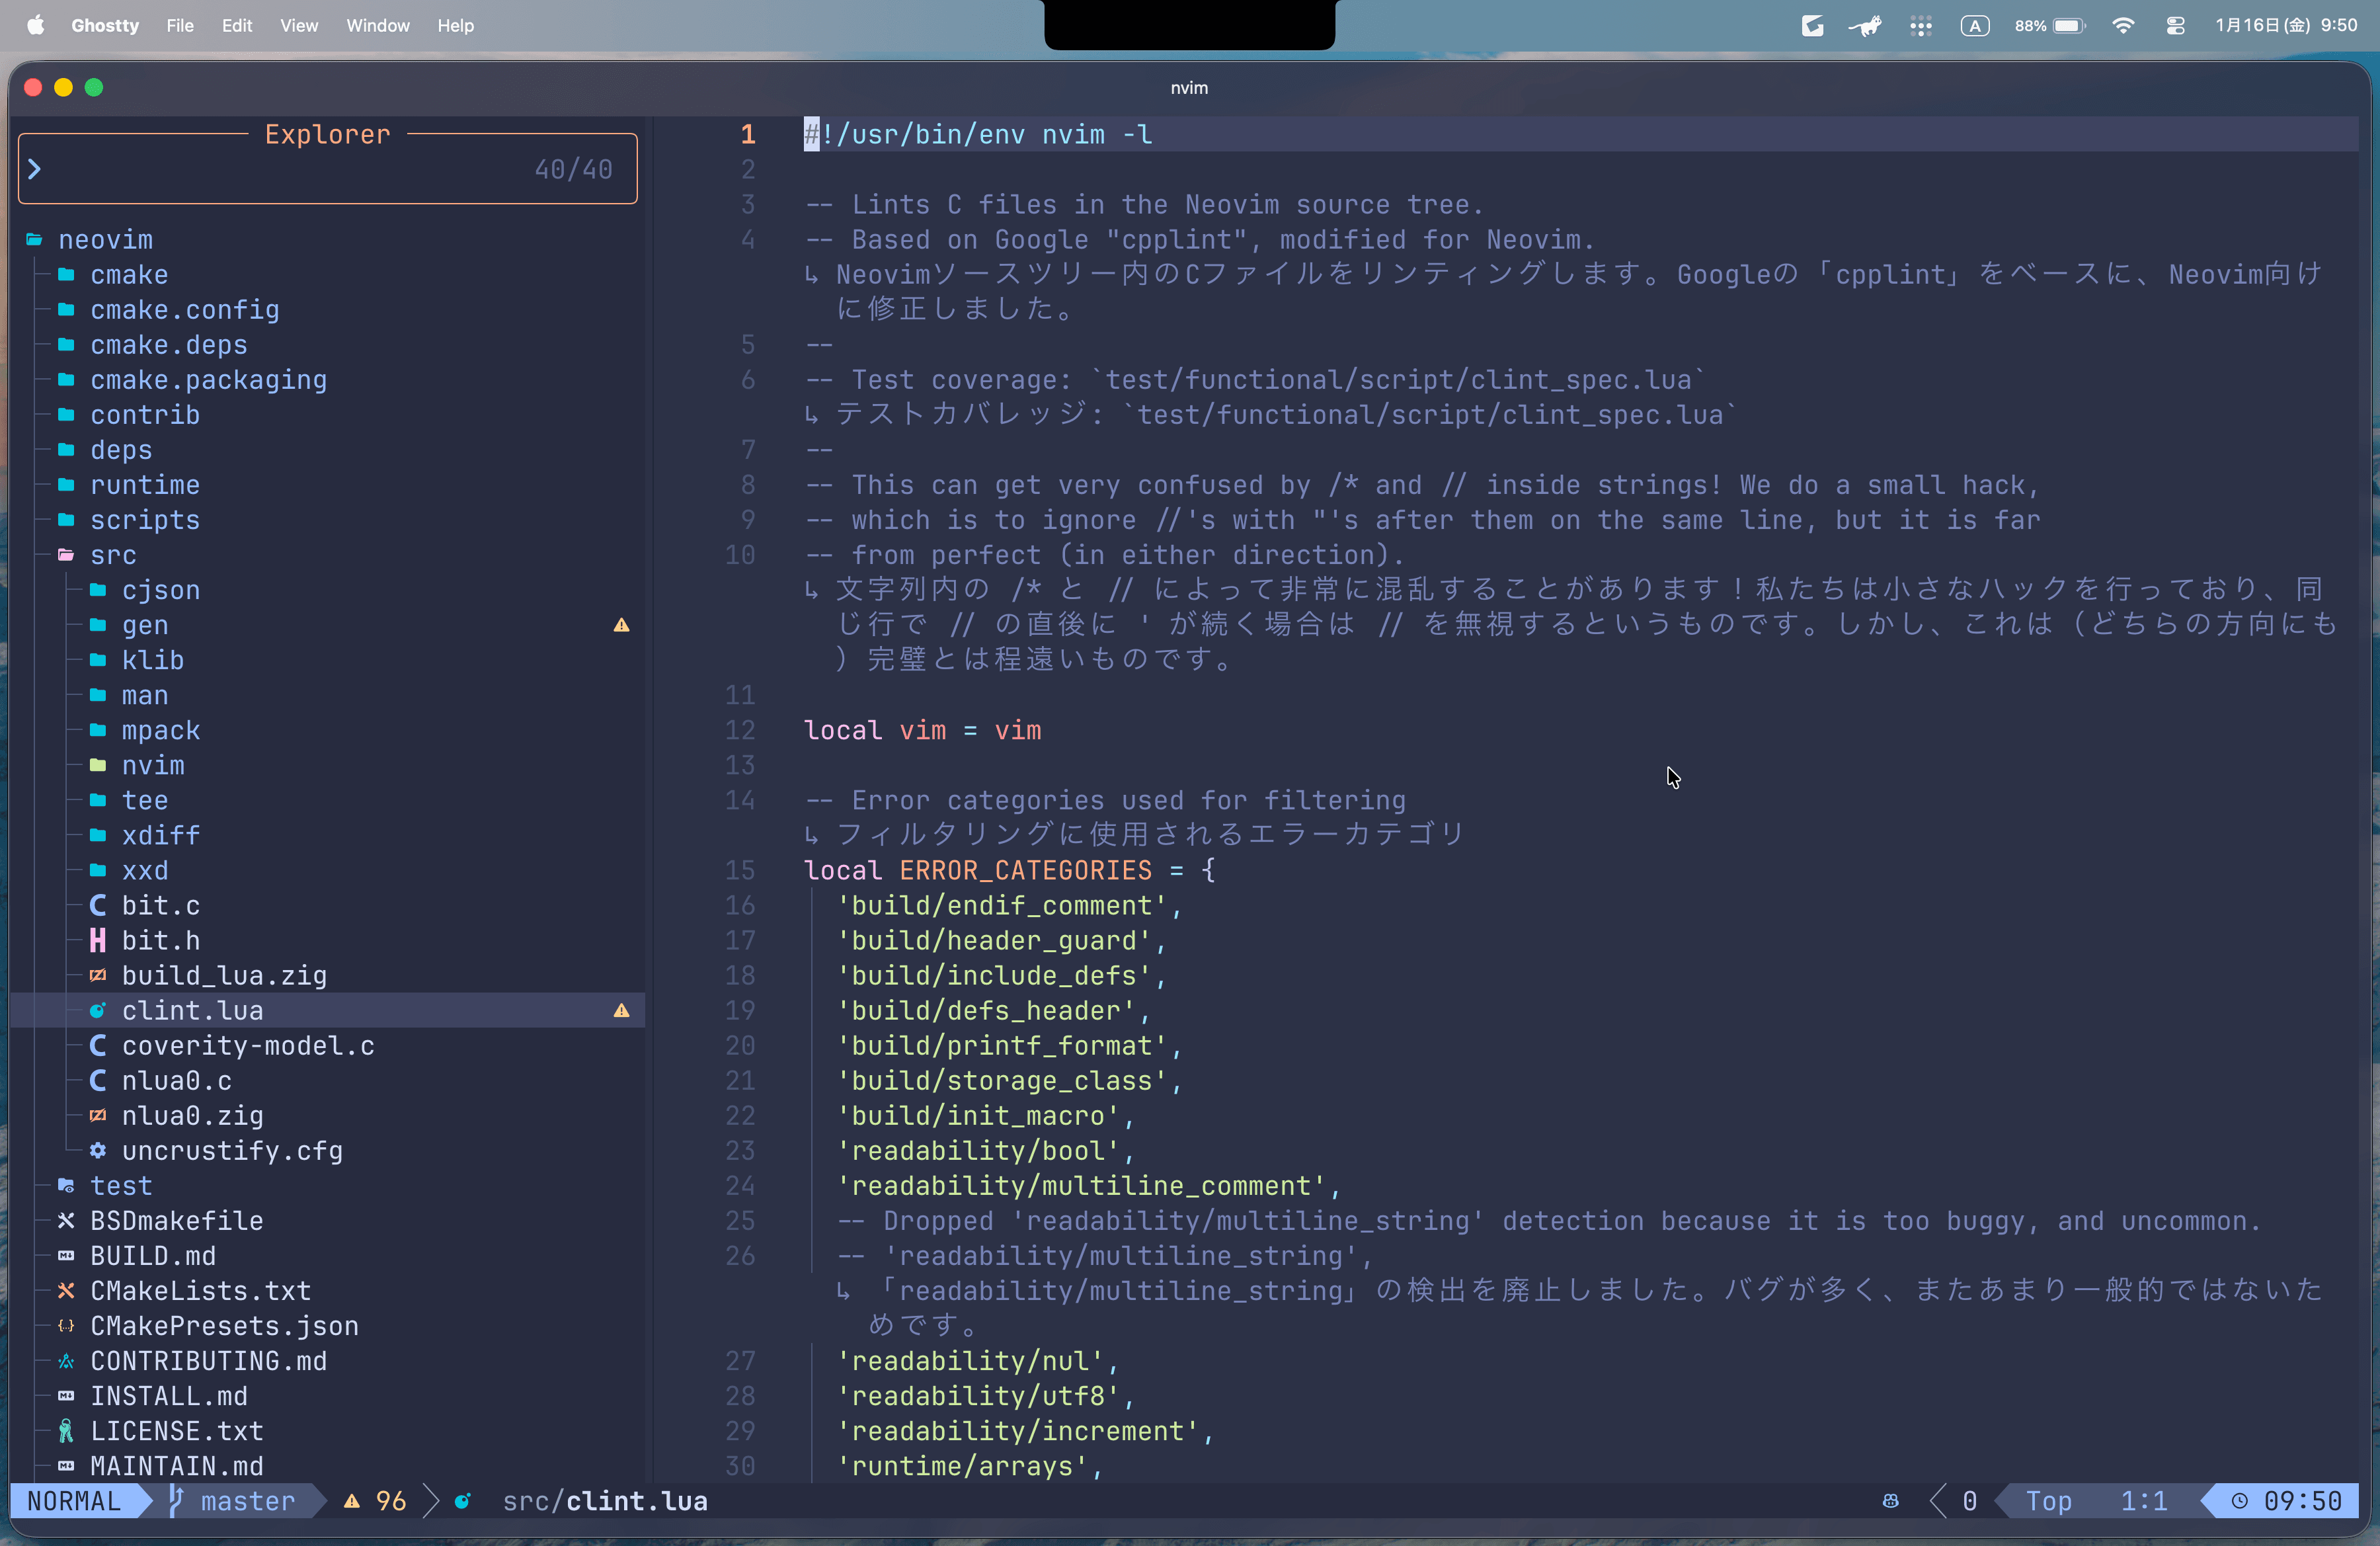Select the cmake.packaging folder
The height and width of the screenshot is (1546, 2380).
(x=209, y=380)
